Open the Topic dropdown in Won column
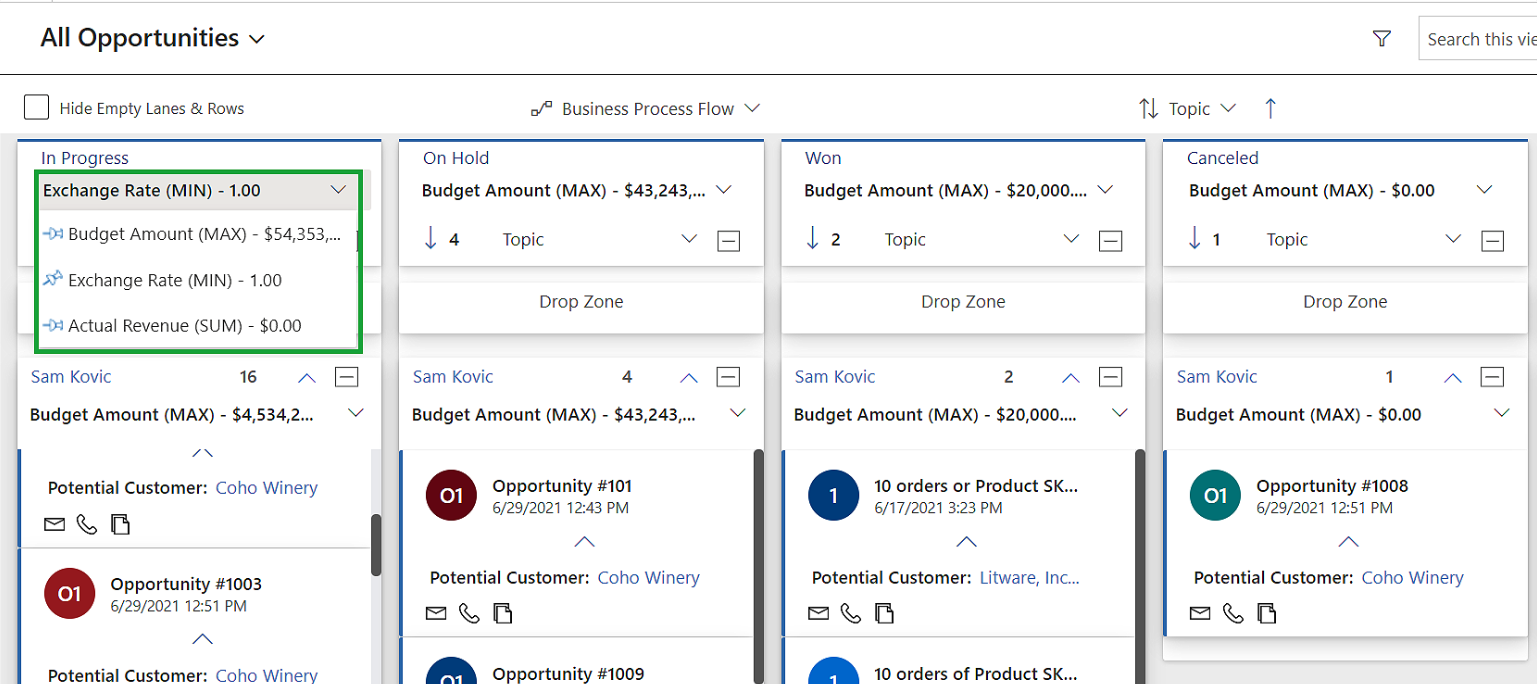 1071,239
